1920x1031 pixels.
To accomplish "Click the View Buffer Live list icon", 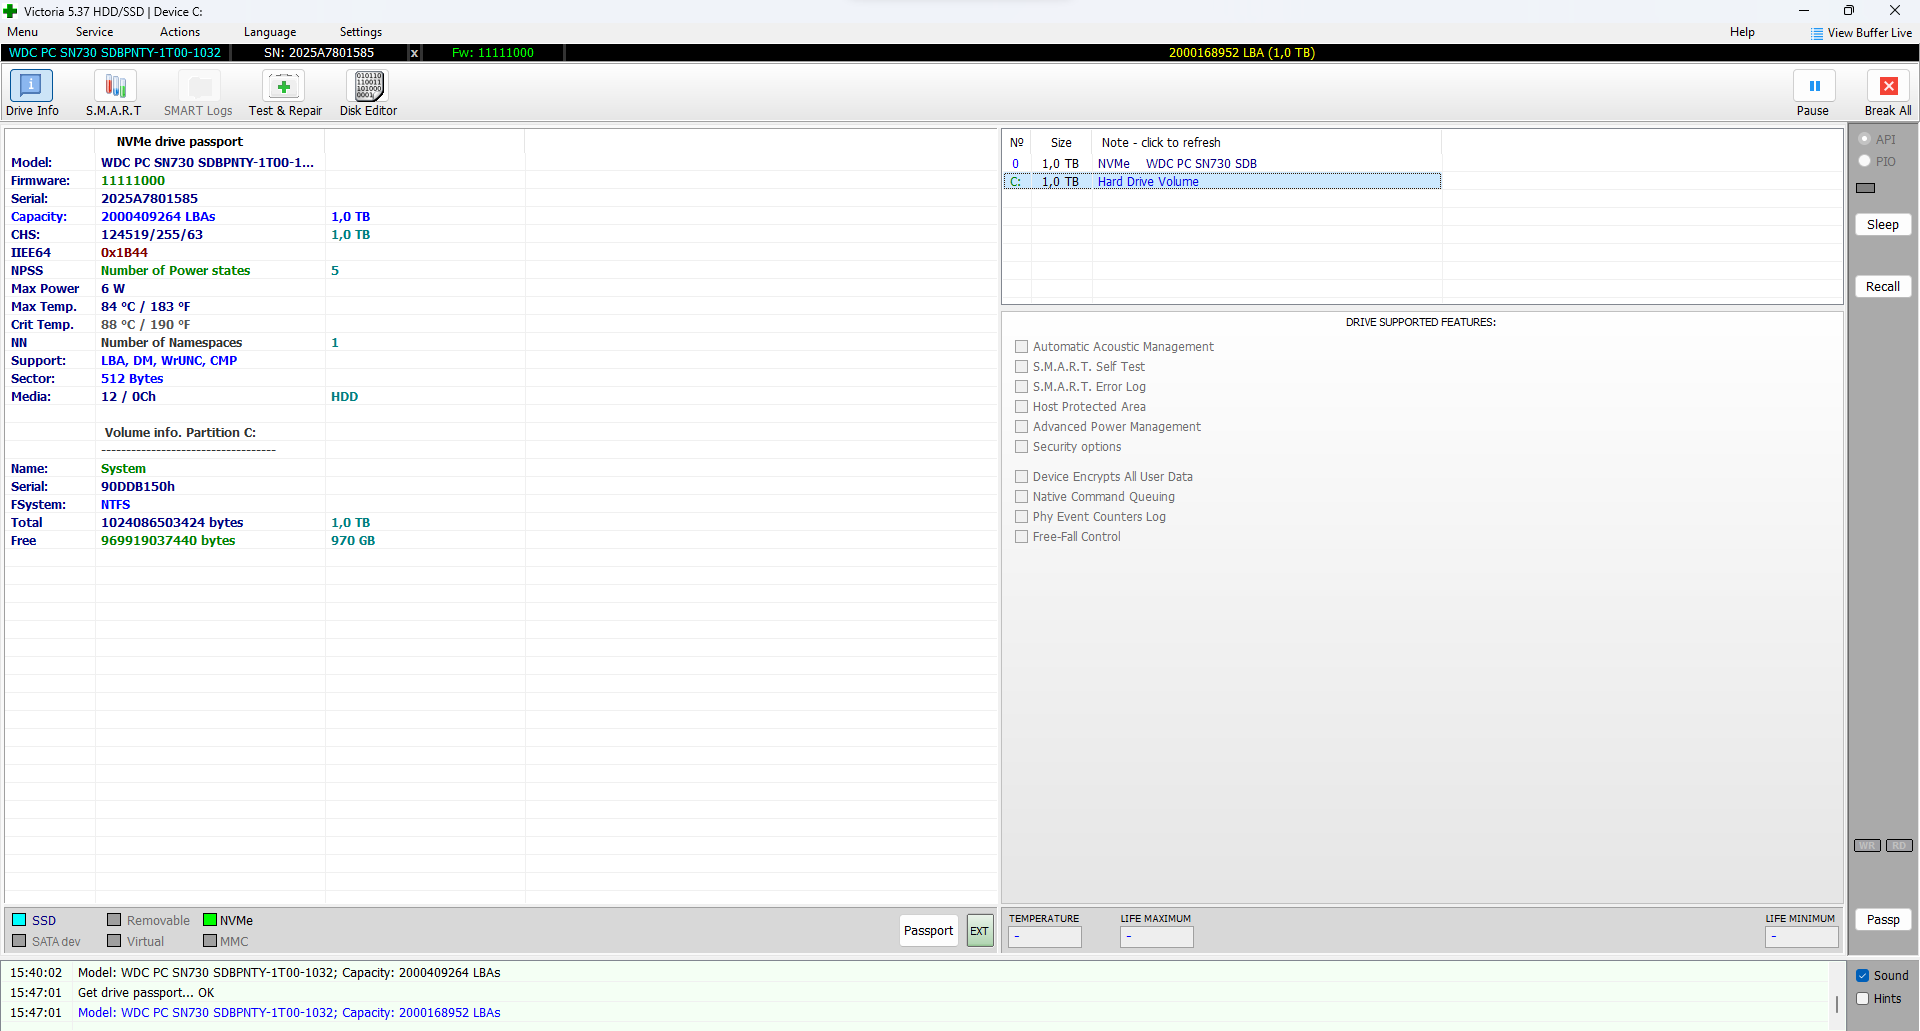I will coord(1817,33).
